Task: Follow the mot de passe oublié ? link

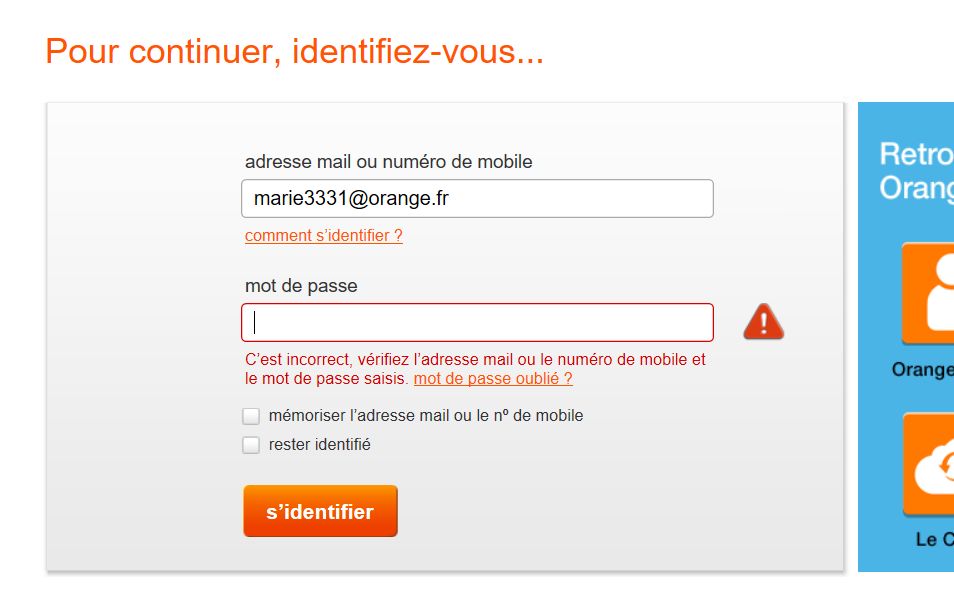Action: click(x=493, y=379)
